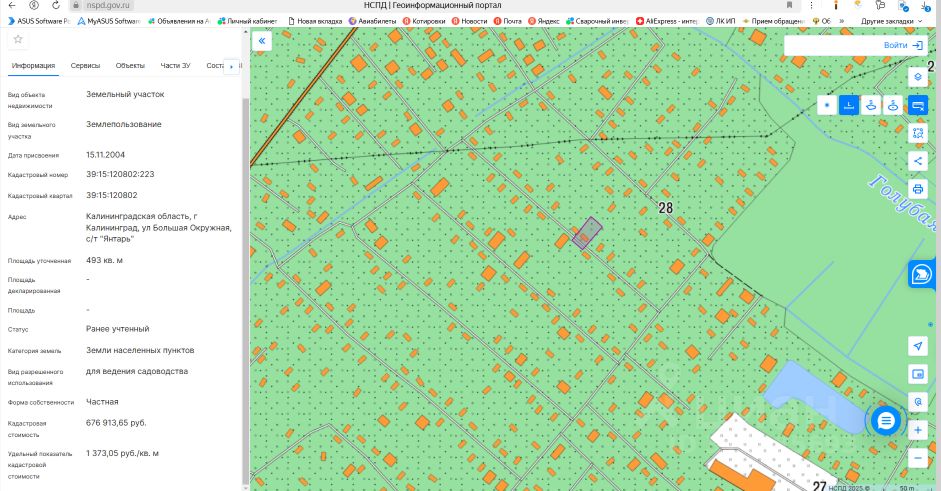941x491 pixels.
Task: Show more tabs with the arrow
Action: [x=232, y=67]
